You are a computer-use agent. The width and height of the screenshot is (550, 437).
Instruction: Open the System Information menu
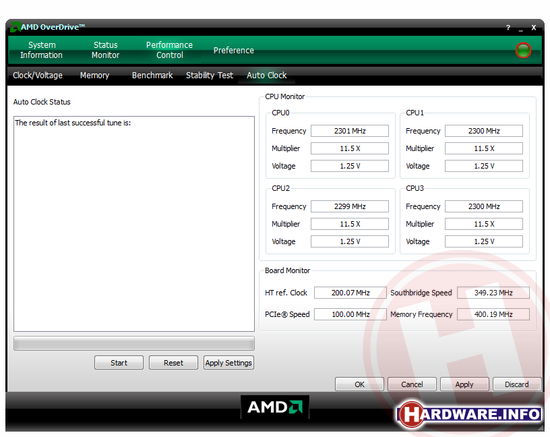click(x=41, y=50)
